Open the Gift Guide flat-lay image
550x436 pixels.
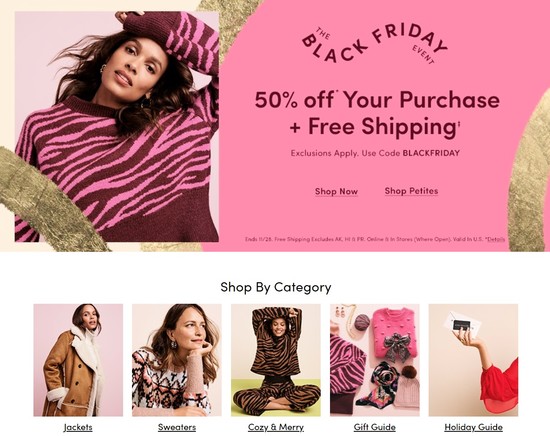375,360
